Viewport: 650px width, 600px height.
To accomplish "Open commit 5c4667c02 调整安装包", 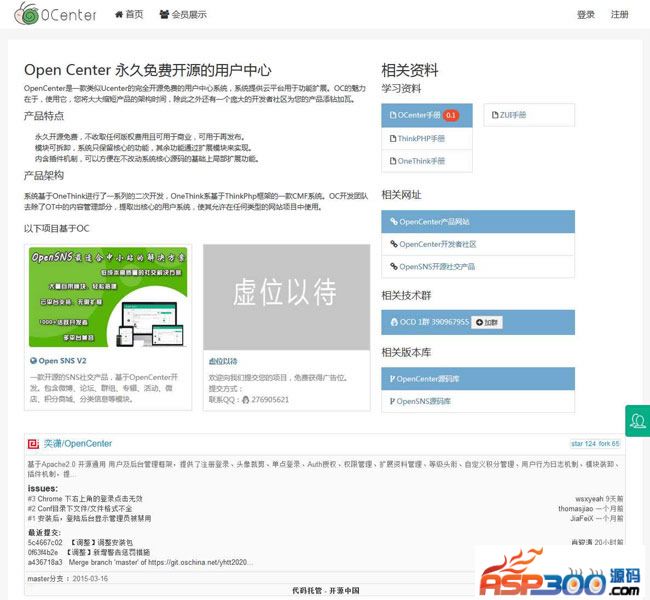I will [x=80, y=542].
